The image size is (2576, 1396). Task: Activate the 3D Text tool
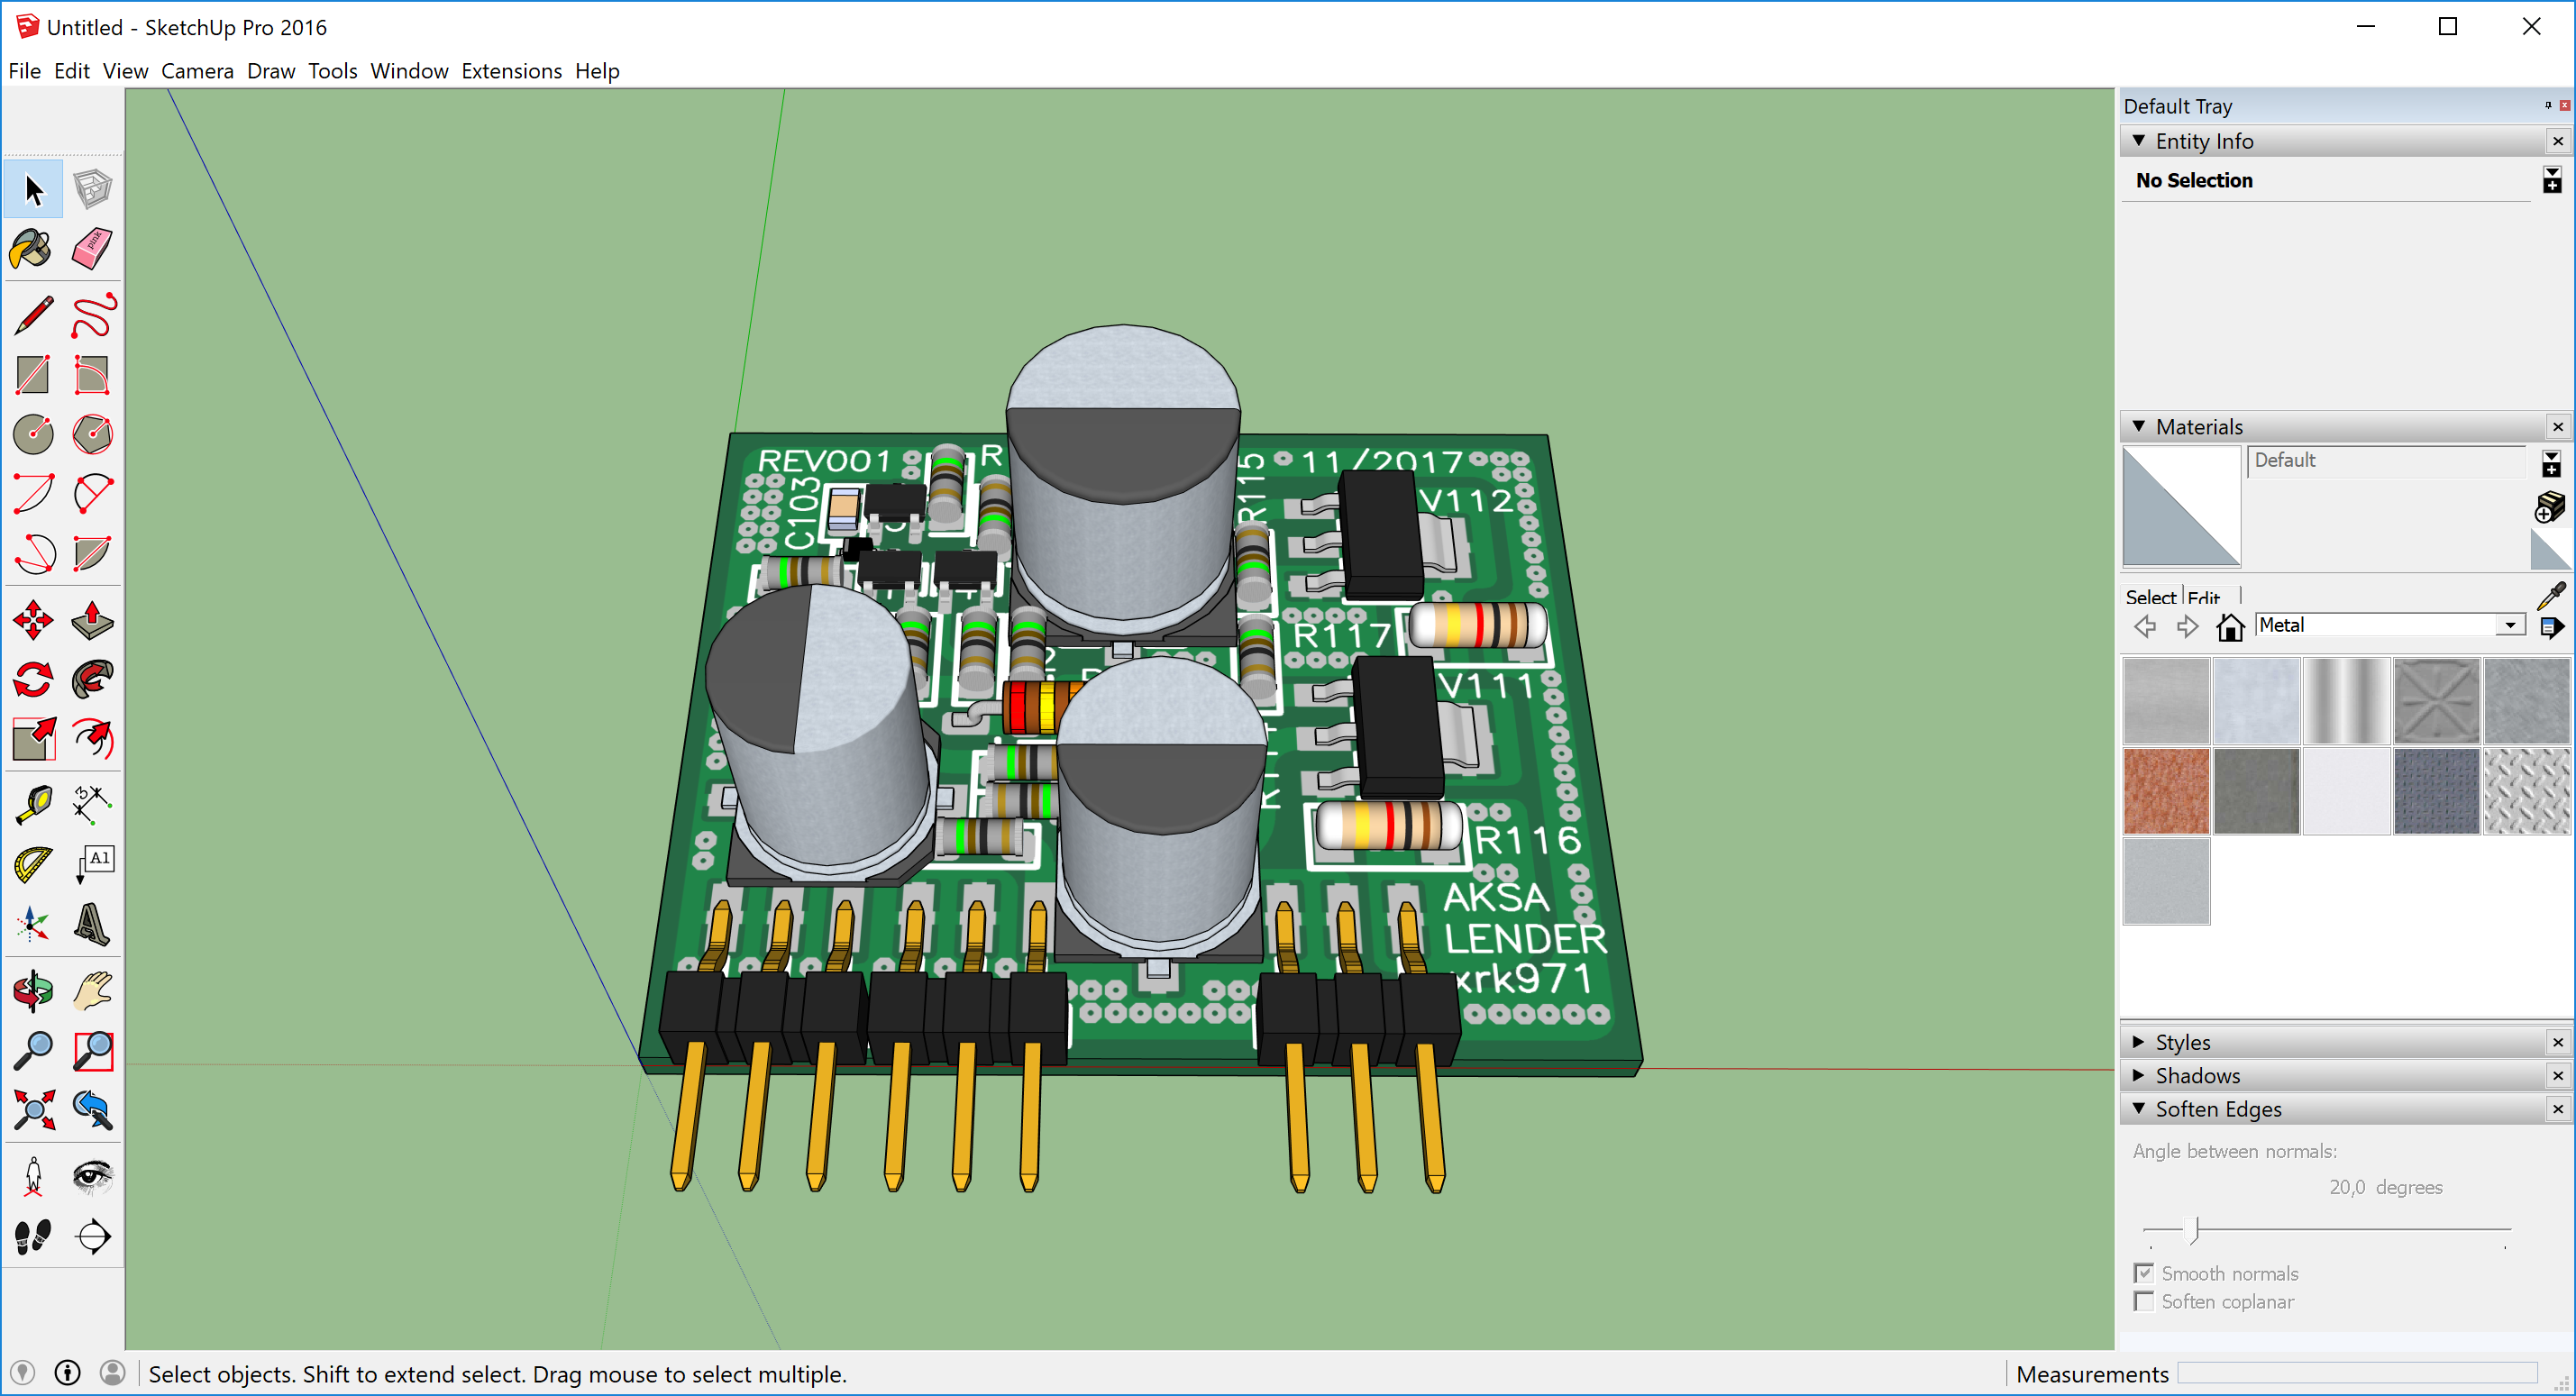(x=92, y=924)
